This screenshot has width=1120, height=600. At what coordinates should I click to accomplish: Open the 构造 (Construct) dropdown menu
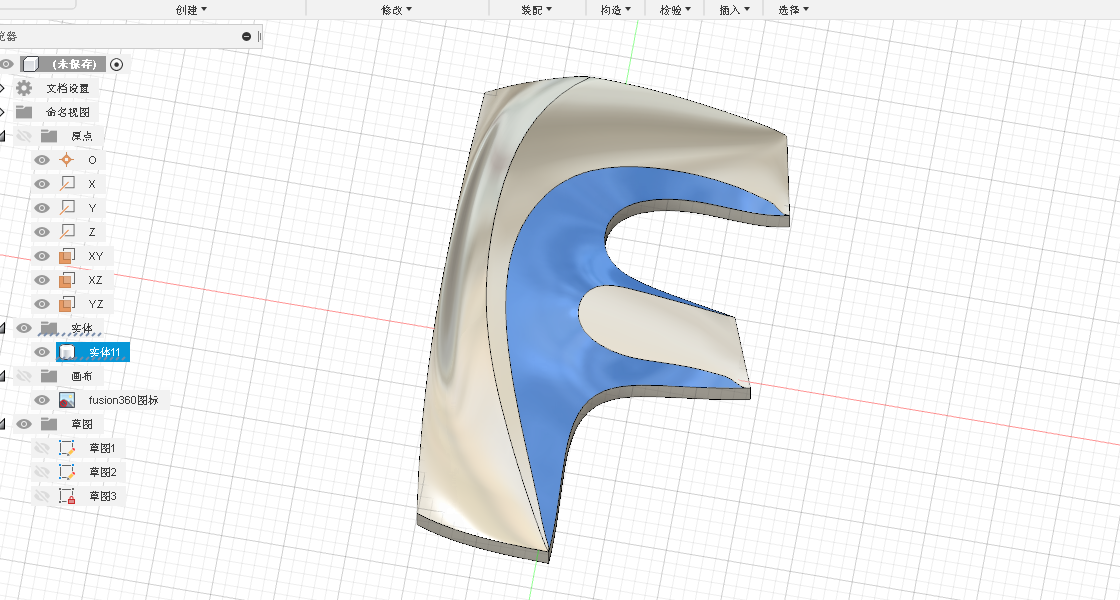(x=616, y=10)
